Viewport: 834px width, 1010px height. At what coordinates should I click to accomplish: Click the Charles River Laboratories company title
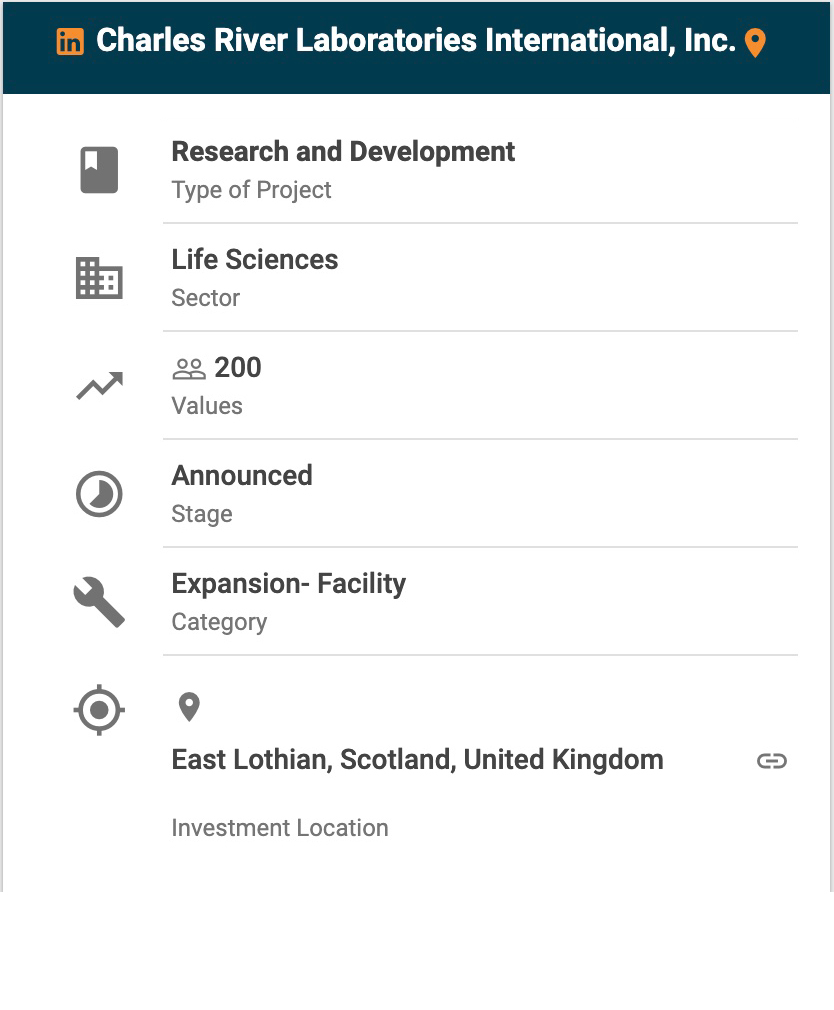[415, 41]
